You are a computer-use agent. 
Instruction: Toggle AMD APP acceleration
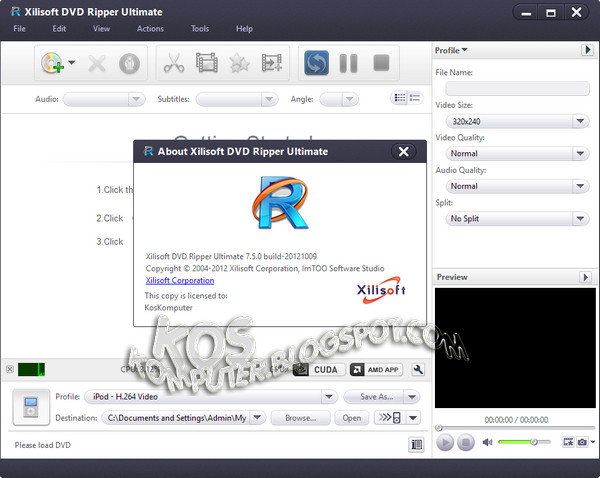point(376,370)
